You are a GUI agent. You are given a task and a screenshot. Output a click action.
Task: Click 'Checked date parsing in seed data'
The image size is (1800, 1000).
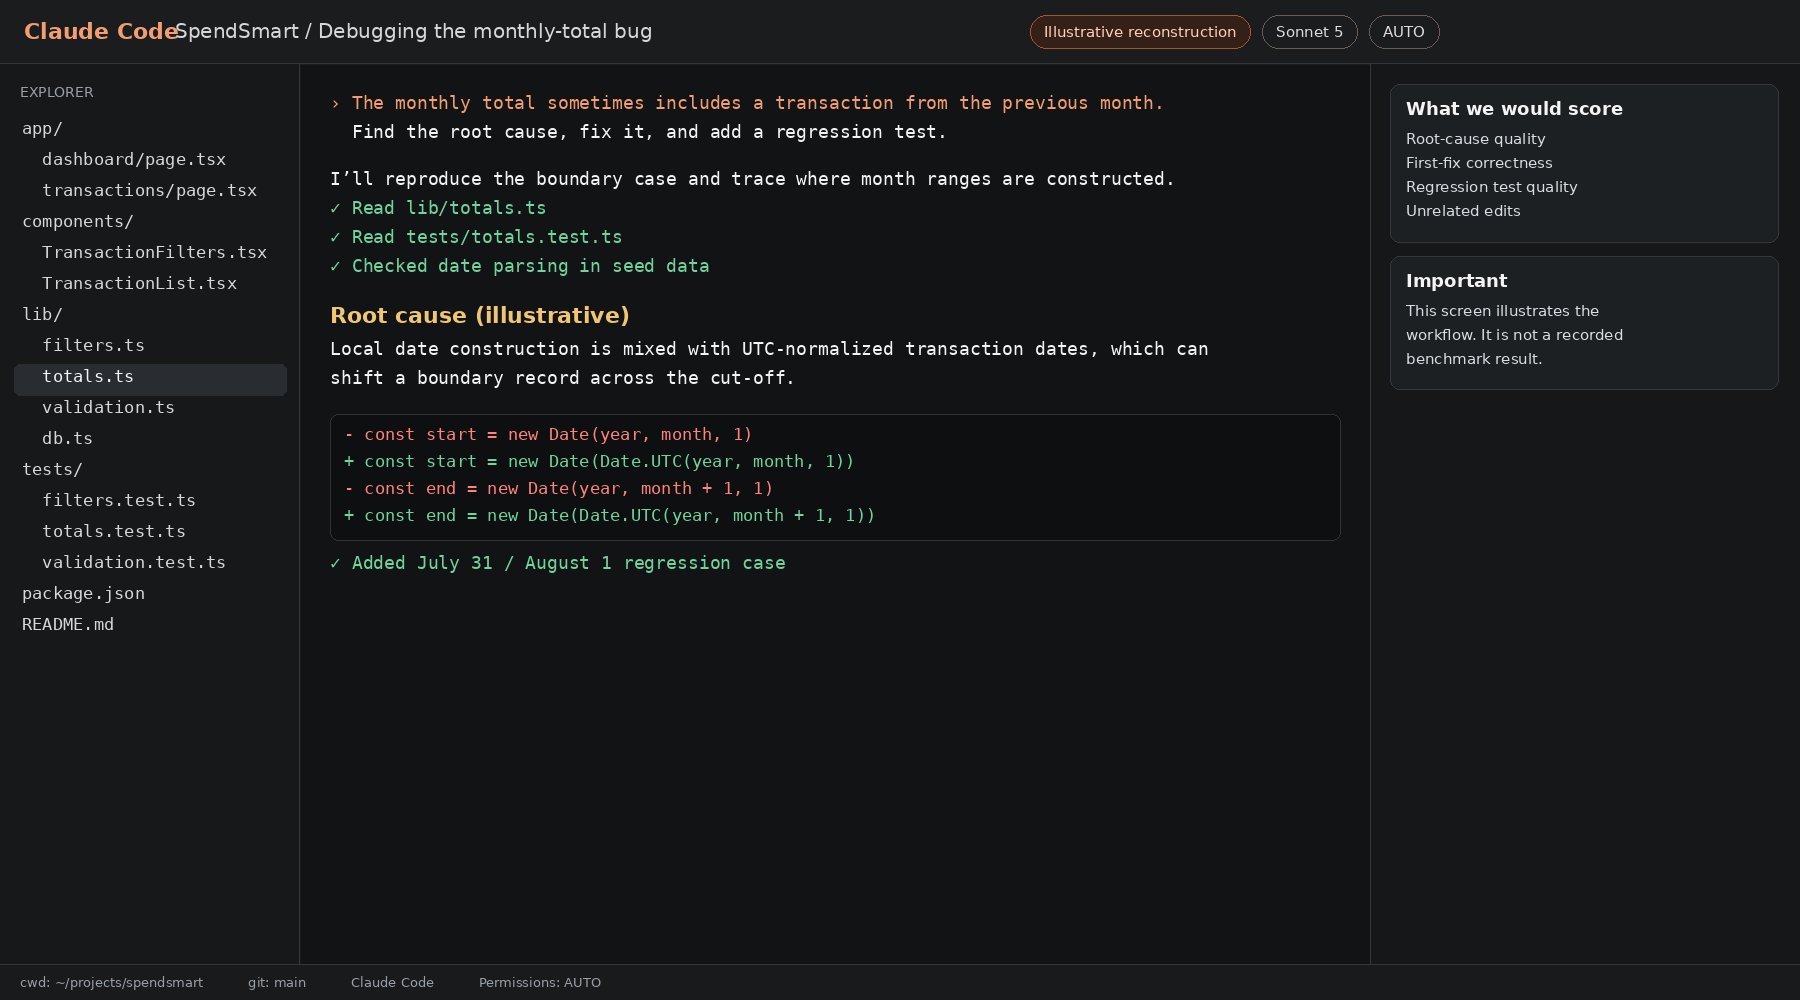click(520, 266)
